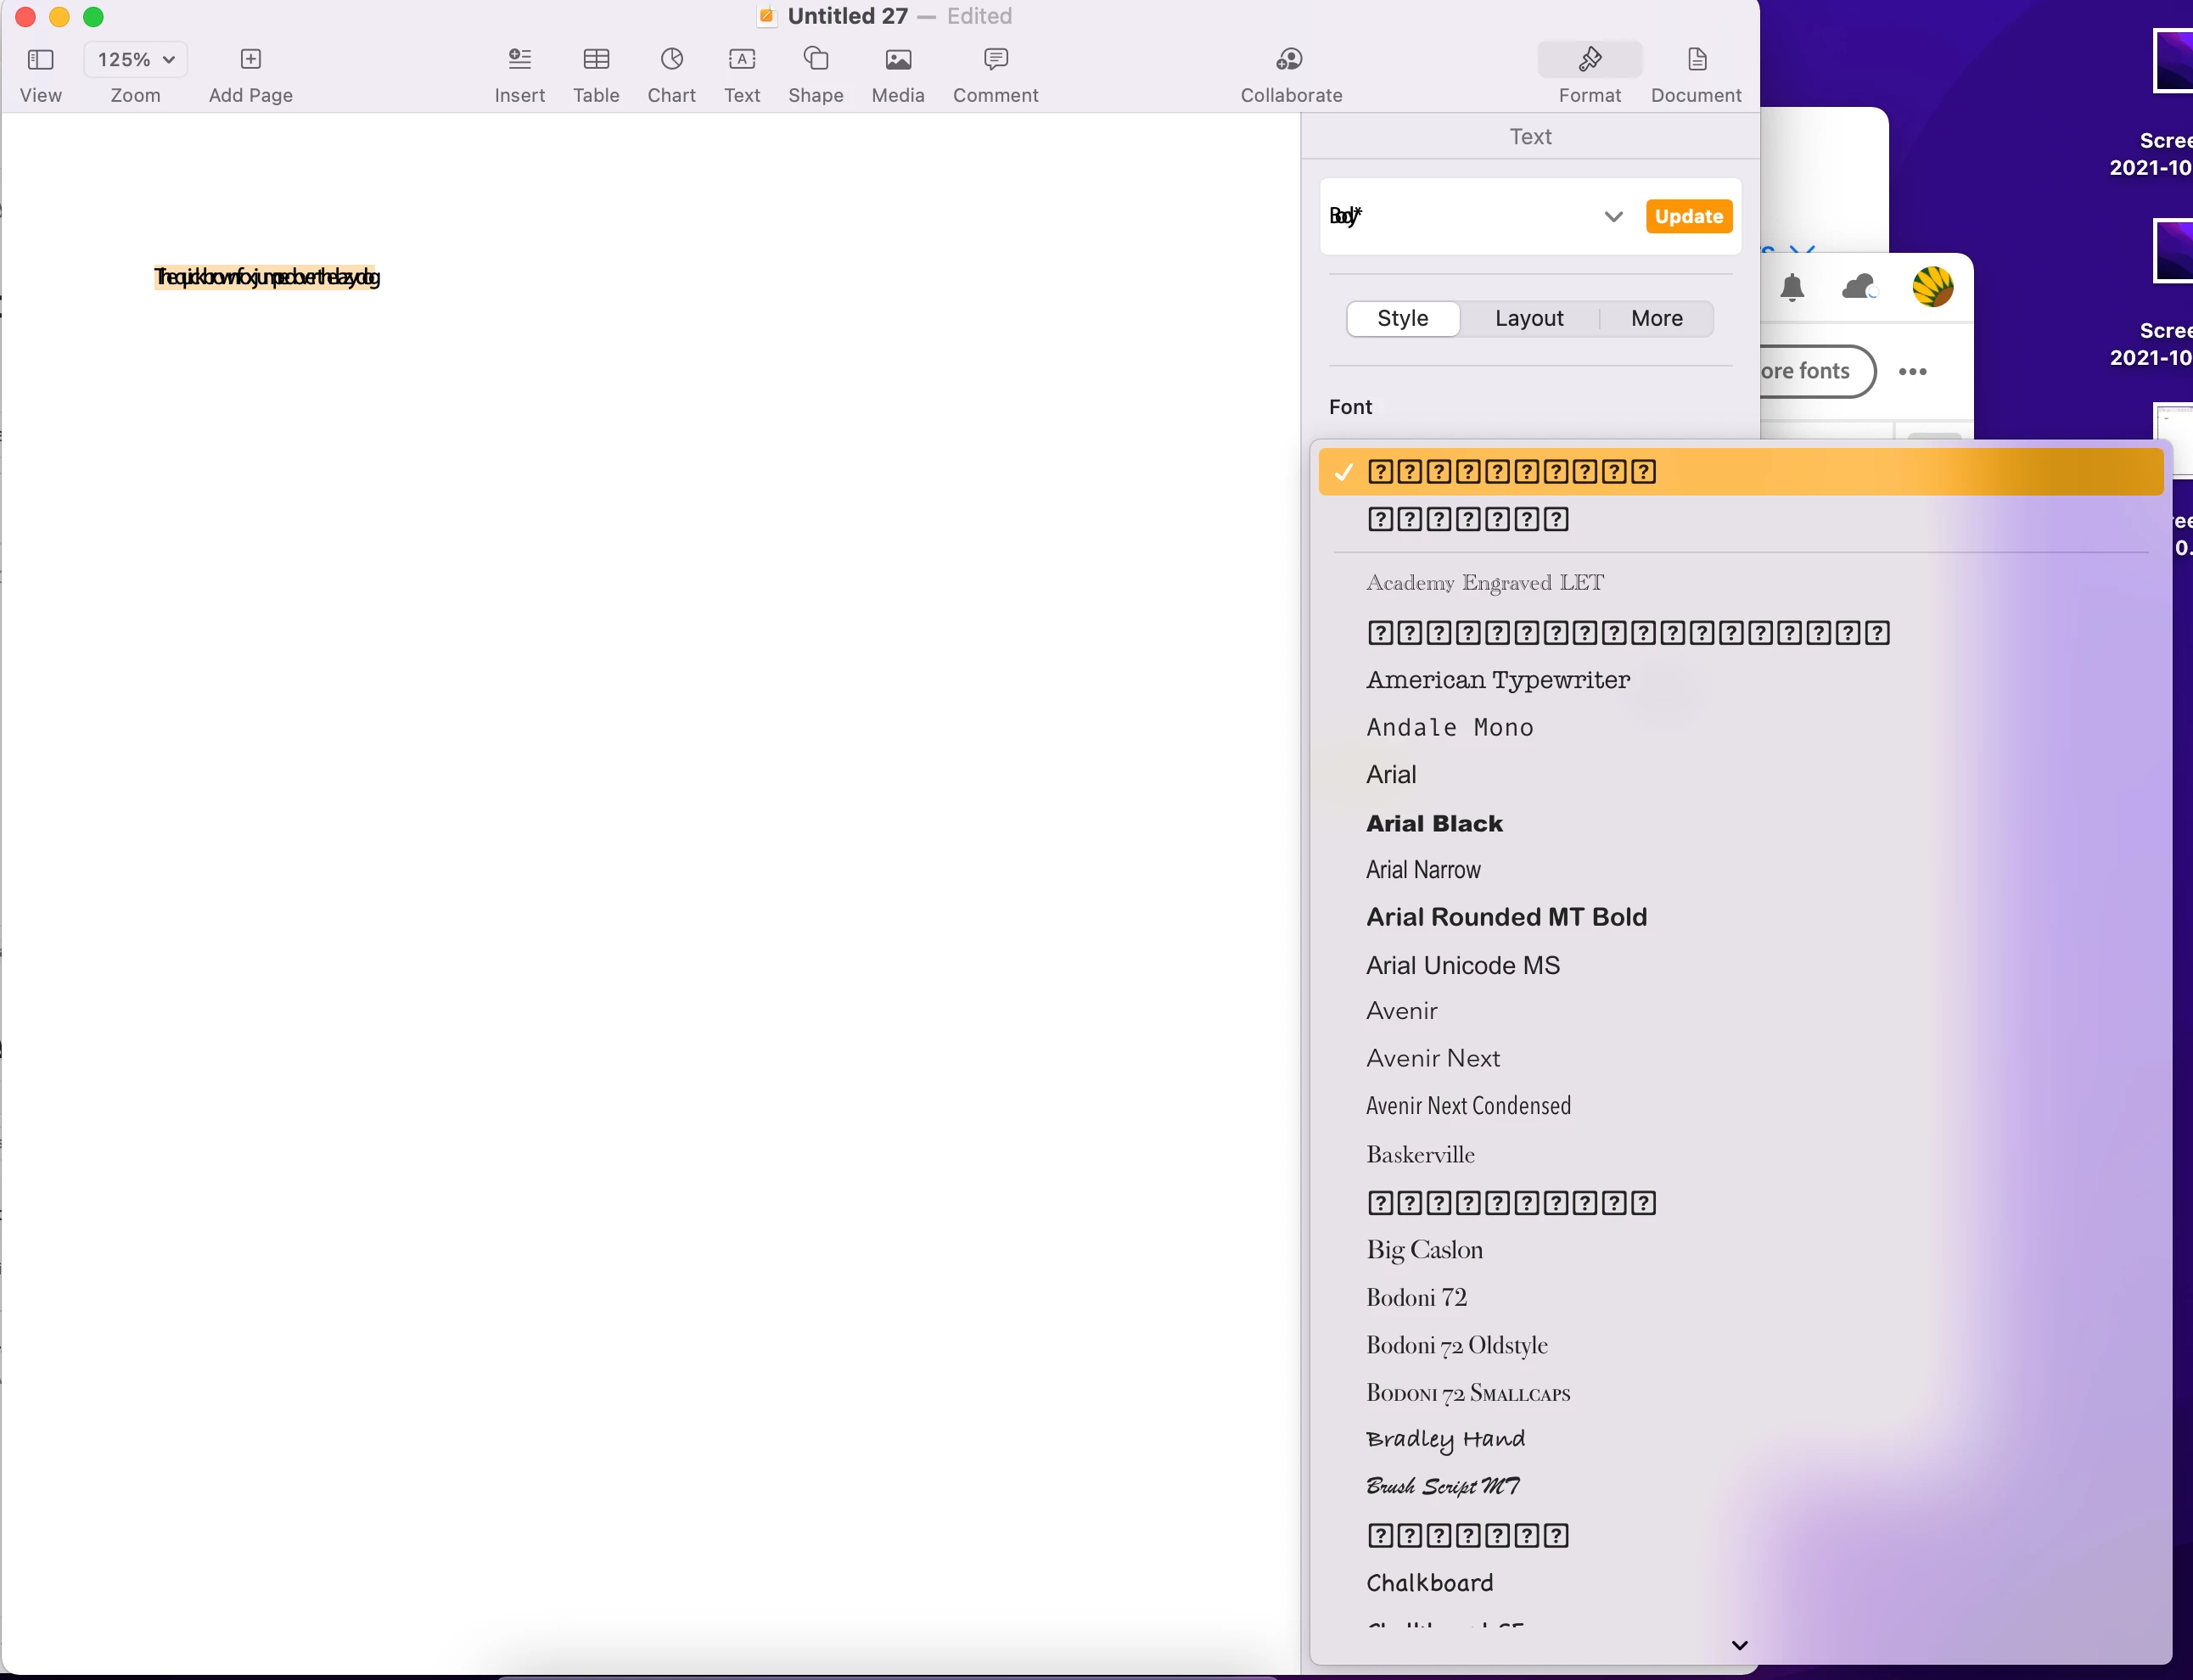
Task: Open the Insert menu icon
Action: (519, 60)
